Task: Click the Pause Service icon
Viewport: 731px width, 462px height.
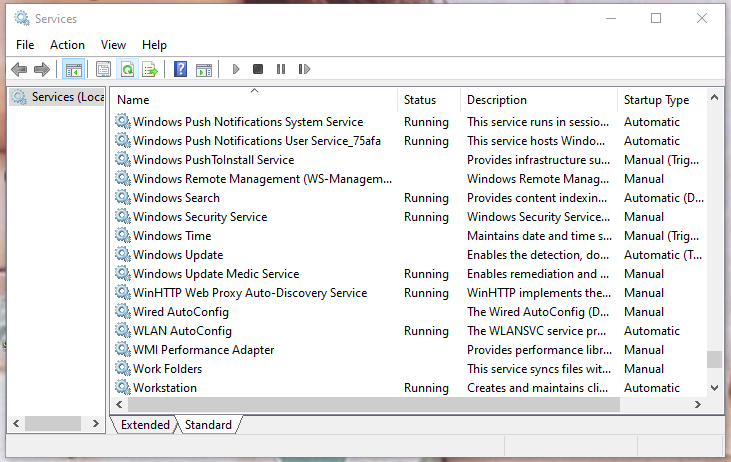Action: 281,69
